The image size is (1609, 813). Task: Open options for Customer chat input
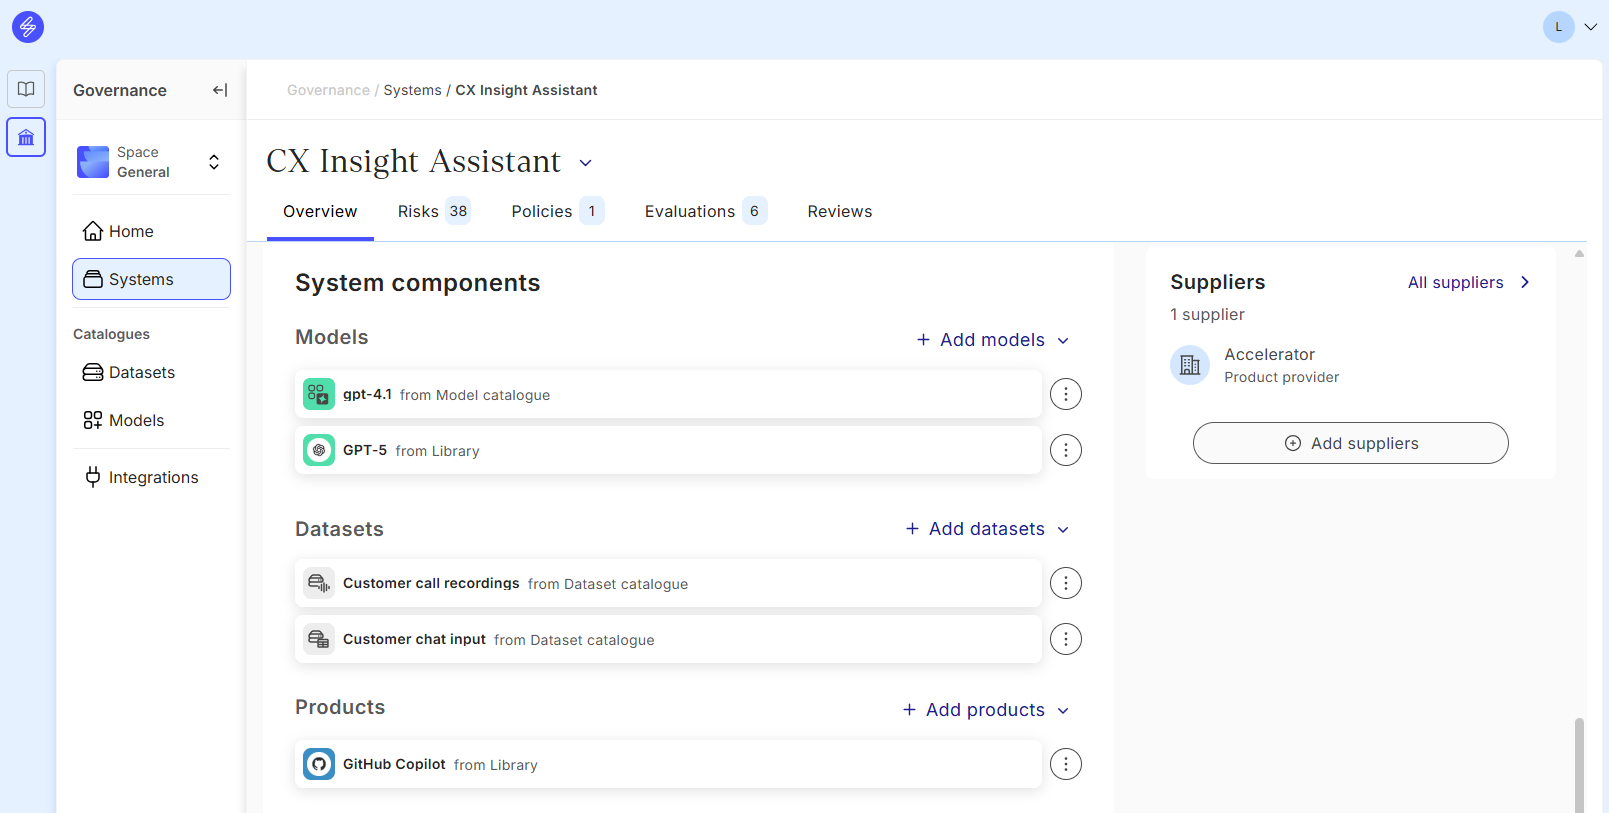(x=1065, y=639)
